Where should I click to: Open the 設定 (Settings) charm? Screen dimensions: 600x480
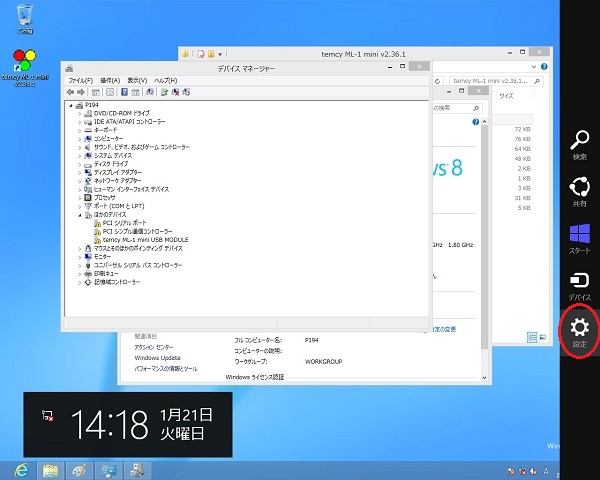(579, 330)
